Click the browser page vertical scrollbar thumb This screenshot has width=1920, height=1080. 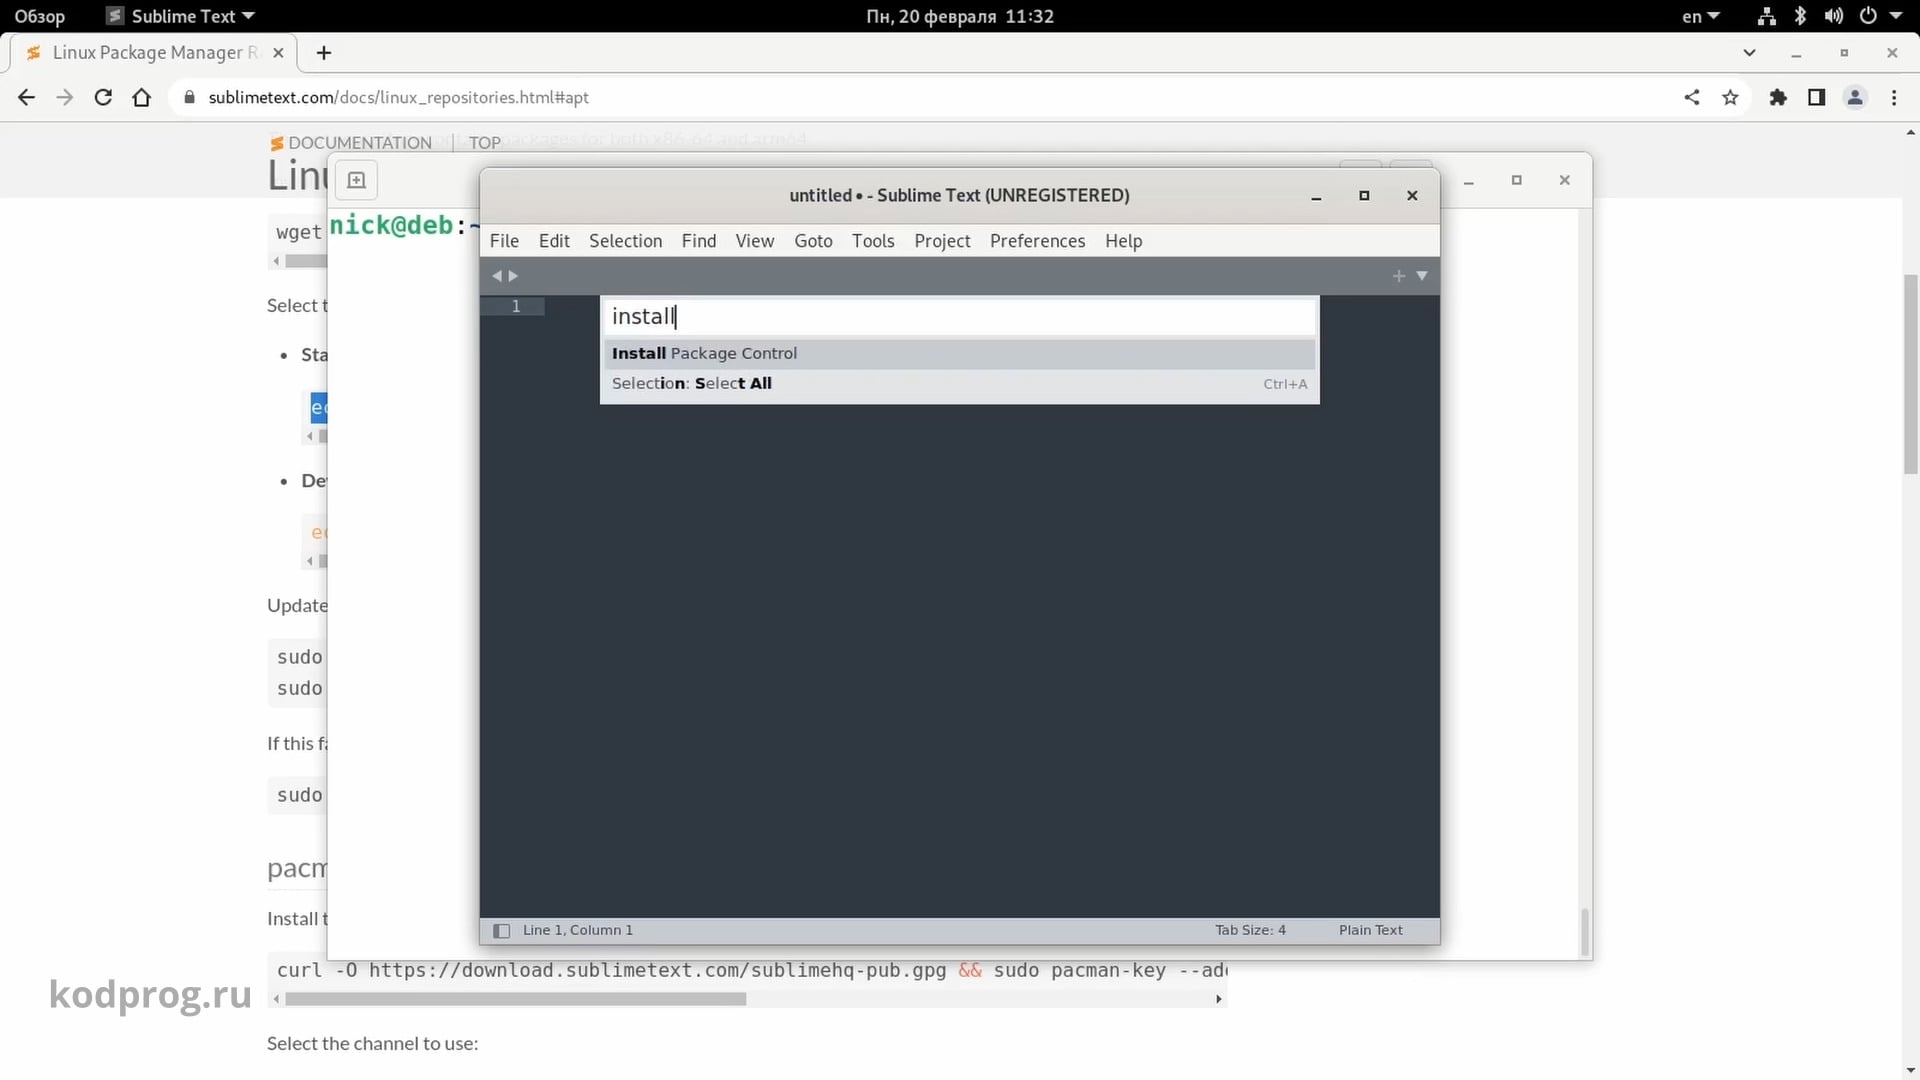(1911, 374)
